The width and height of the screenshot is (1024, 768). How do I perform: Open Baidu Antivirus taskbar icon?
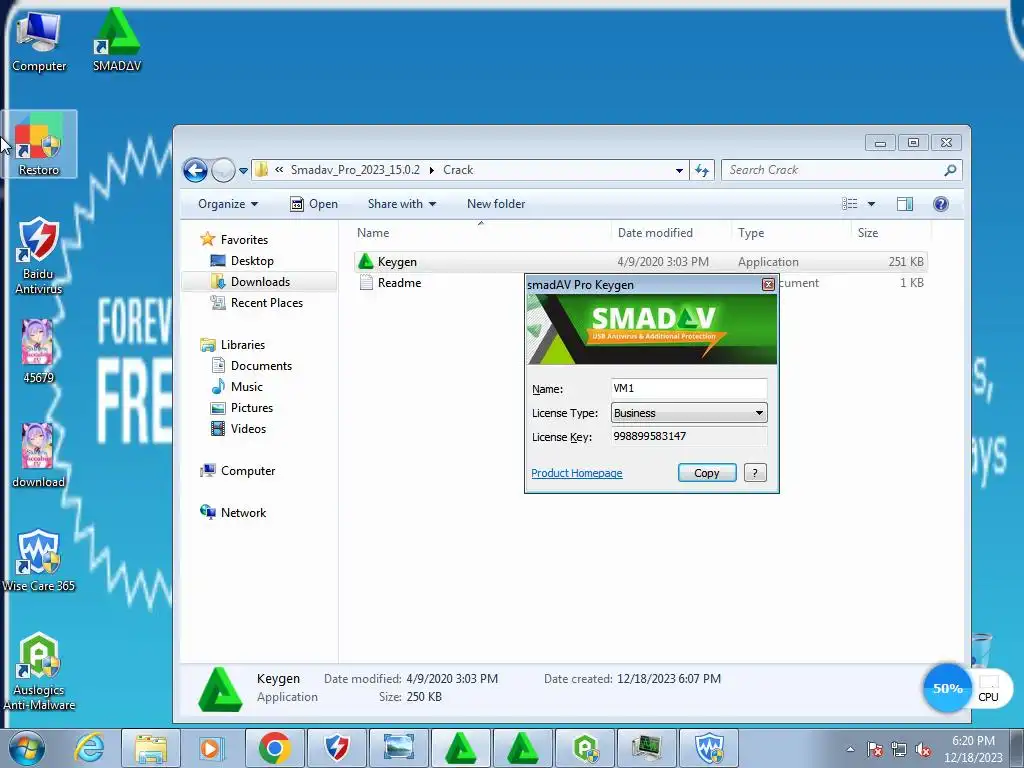336,748
